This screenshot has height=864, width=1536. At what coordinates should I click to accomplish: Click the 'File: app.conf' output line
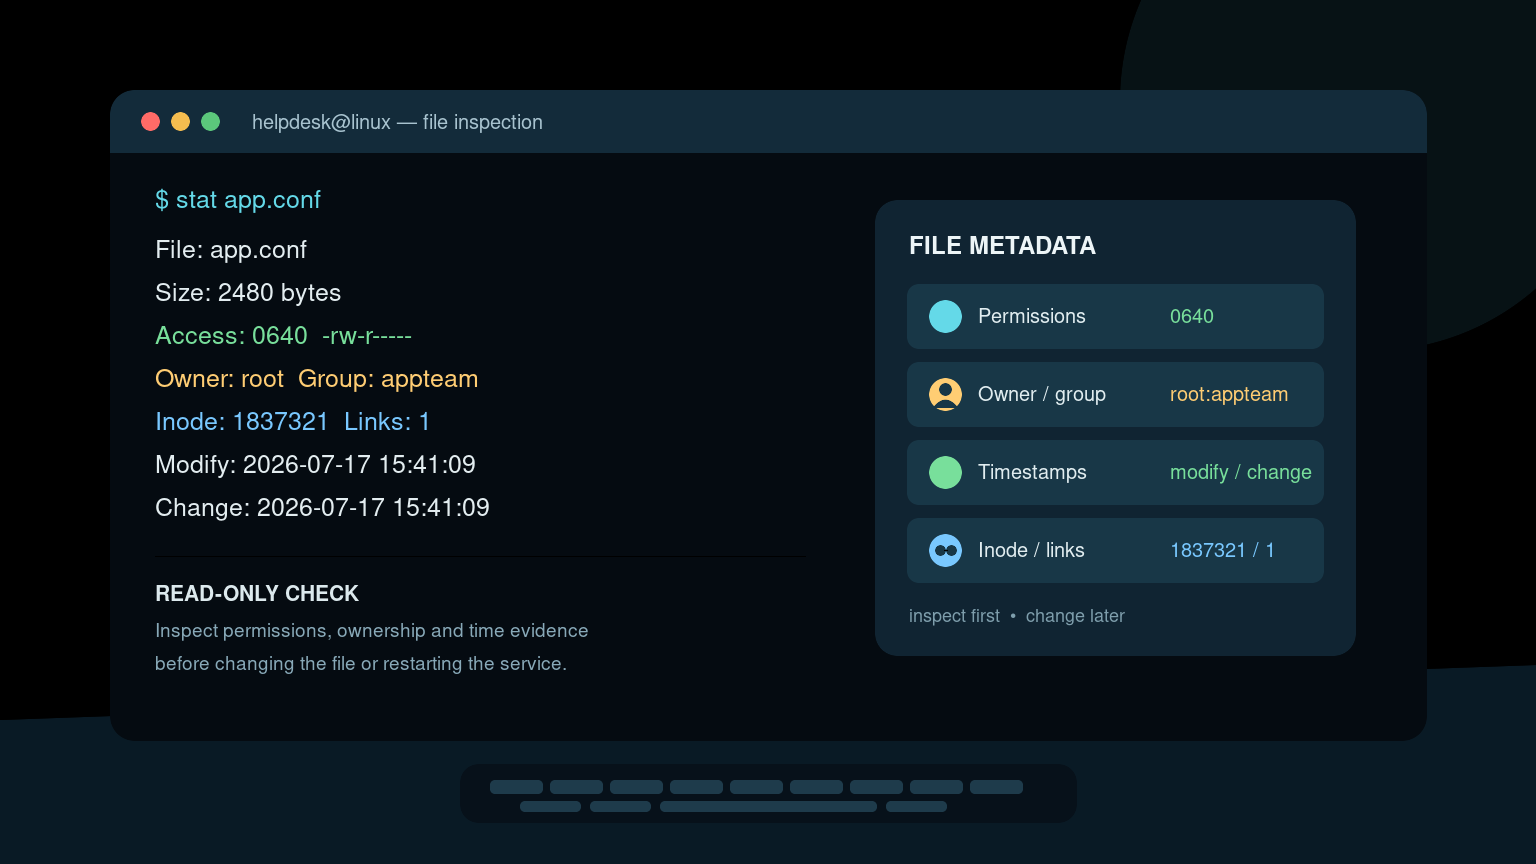pos(231,250)
